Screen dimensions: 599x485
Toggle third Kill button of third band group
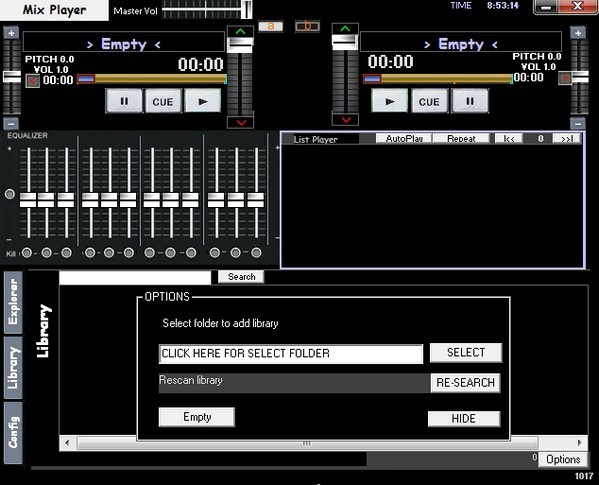coord(191,252)
